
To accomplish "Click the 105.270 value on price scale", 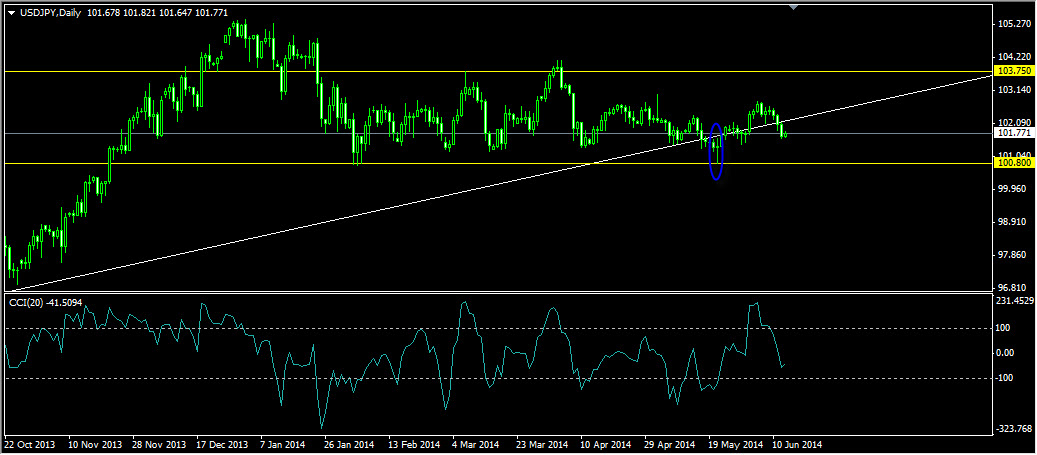I will 1015,24.
